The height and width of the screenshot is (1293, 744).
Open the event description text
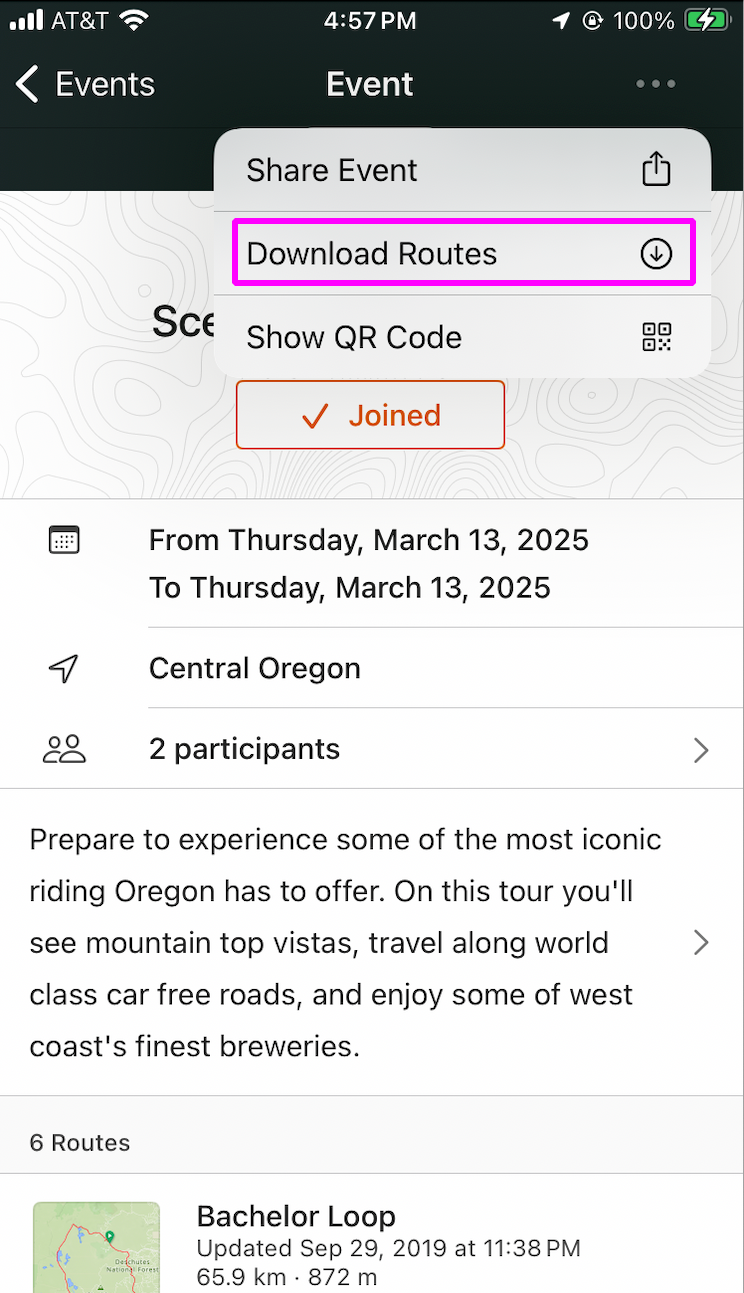point(346,942)
